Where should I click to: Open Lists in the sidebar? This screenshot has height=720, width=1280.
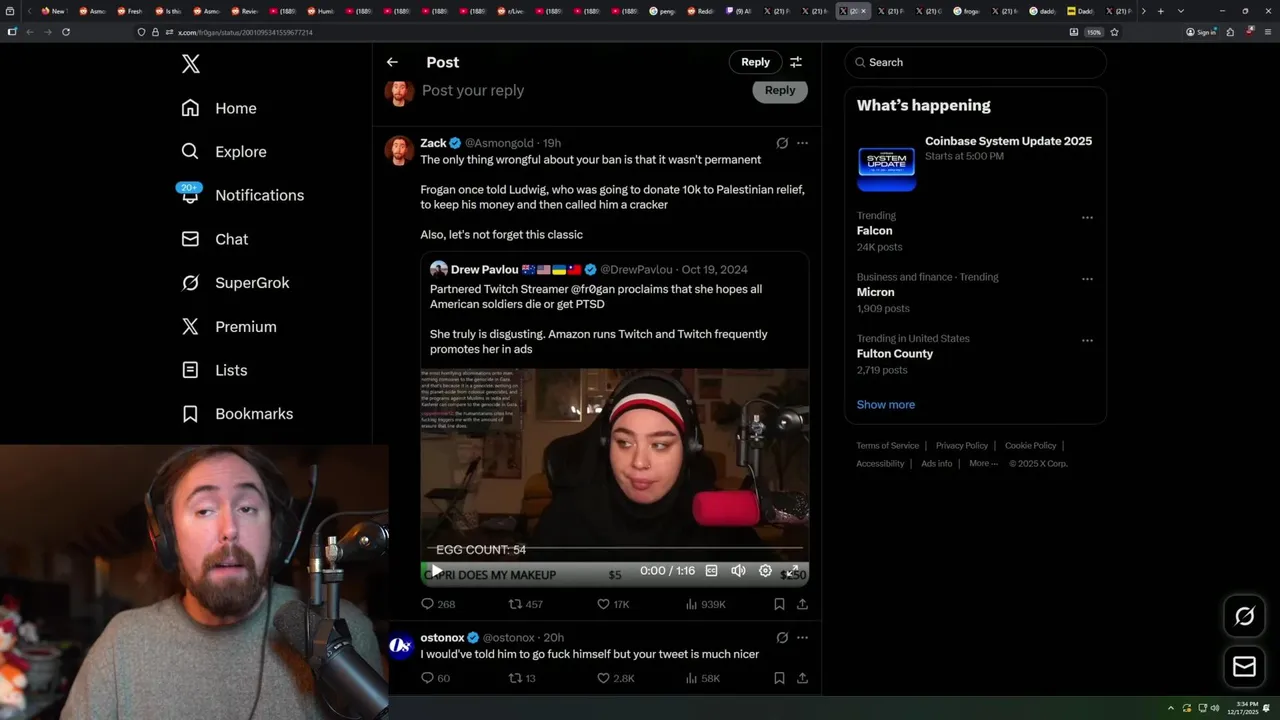point(215,370)
